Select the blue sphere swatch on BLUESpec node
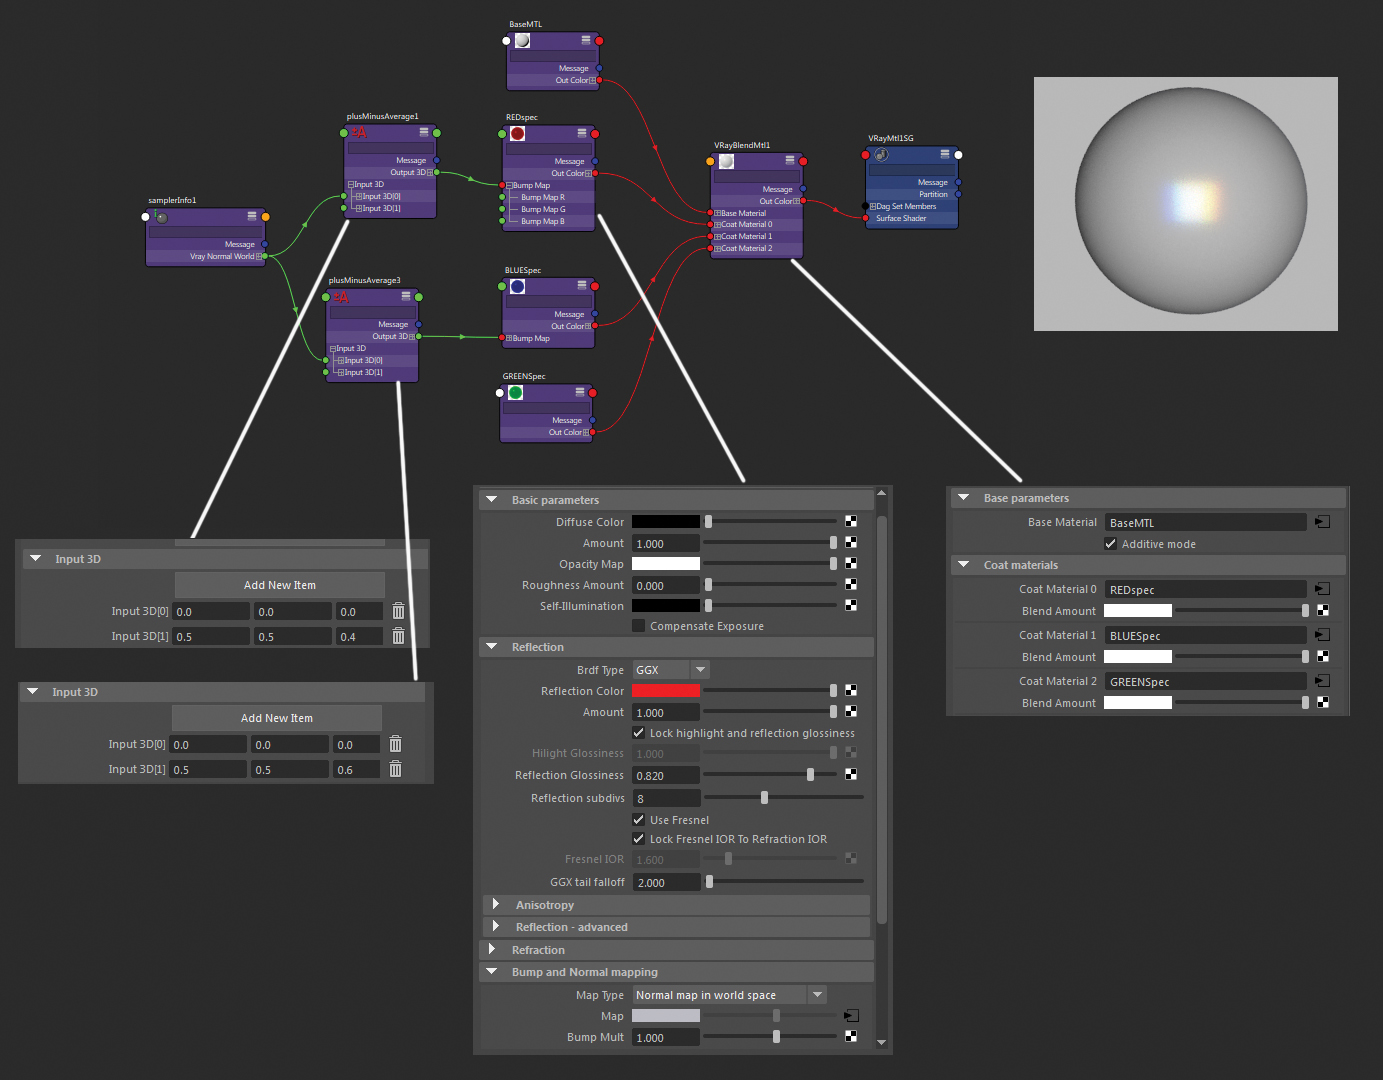 [x=517, y=286]
